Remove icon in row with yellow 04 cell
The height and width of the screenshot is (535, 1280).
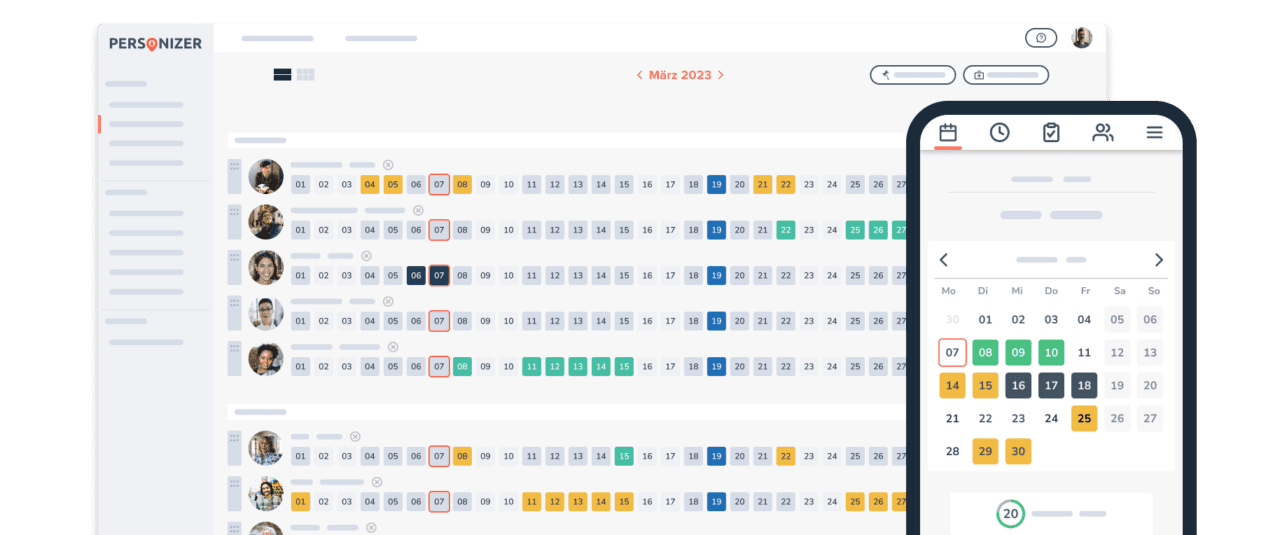[x=388, y=165]
